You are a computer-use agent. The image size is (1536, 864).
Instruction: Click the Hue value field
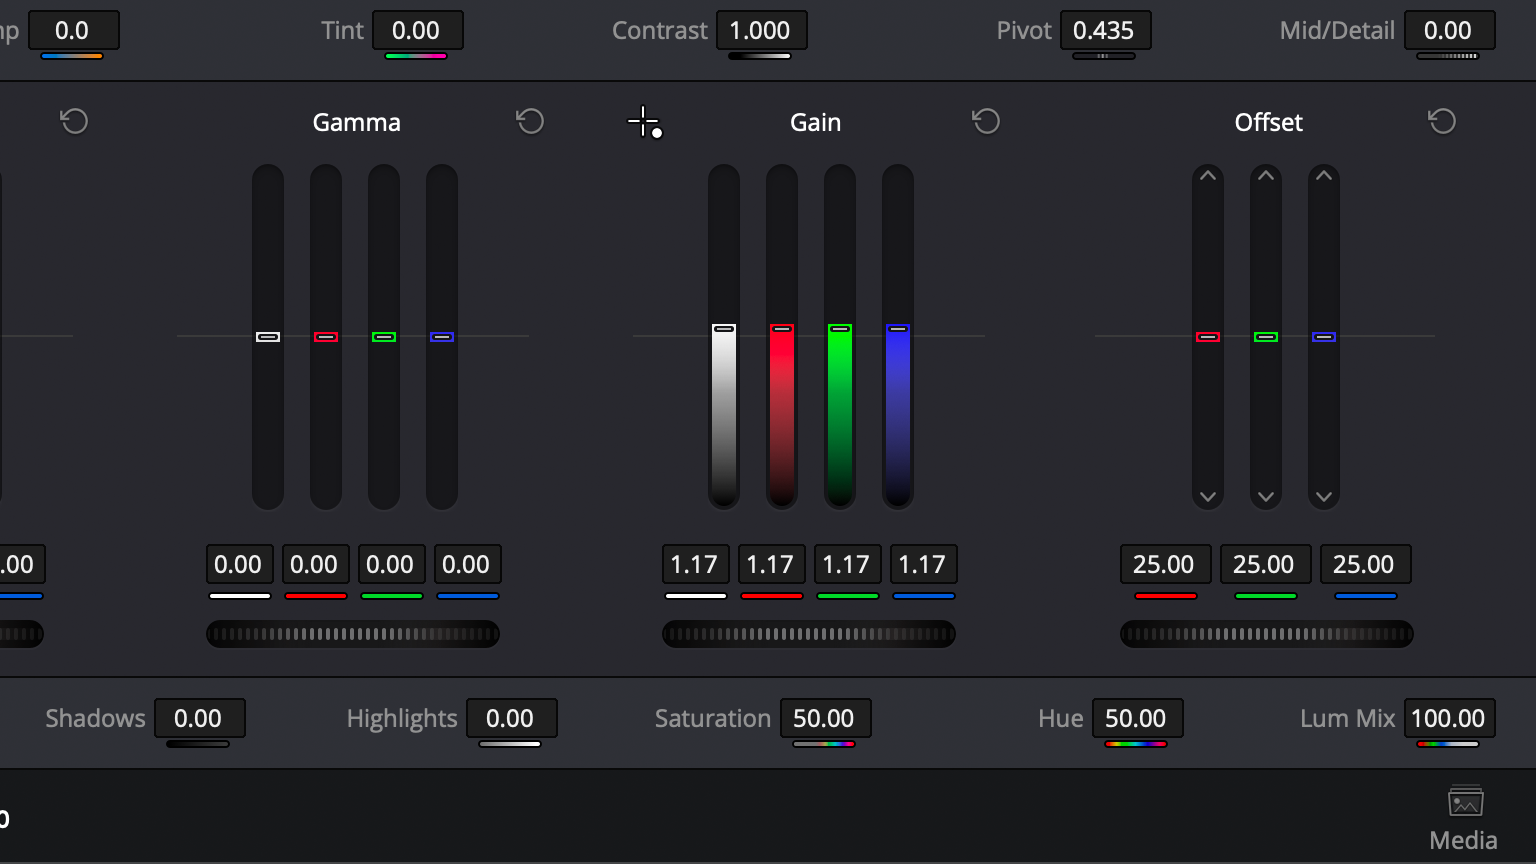pos(1136,718)
